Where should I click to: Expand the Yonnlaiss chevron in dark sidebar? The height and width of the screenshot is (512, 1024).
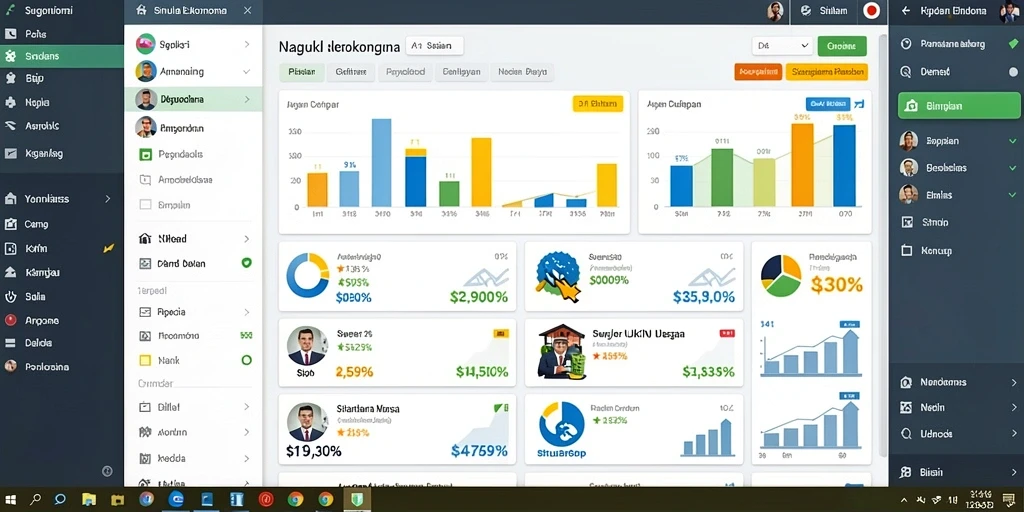coord(108,199)
